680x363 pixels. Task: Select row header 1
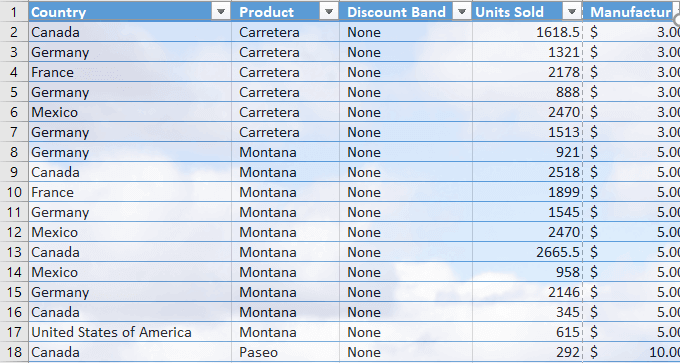14,12
